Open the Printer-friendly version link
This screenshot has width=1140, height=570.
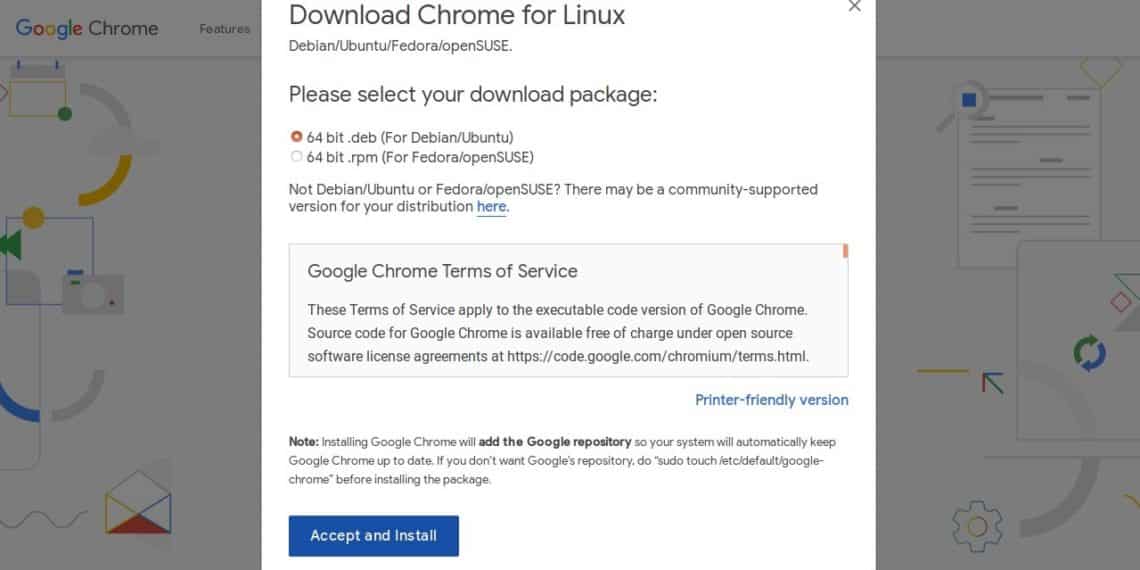771,400
